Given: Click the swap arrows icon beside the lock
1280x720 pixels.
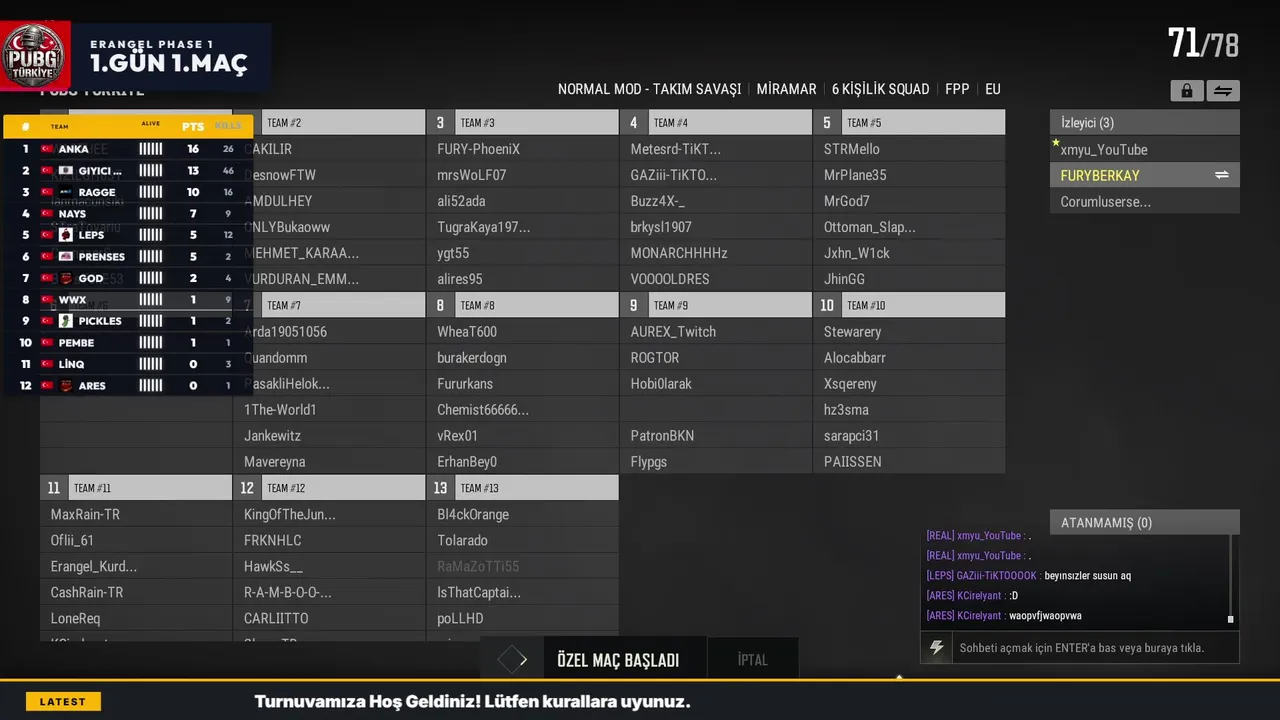Looking at the screenshot, I should (x=1222, y=91).
